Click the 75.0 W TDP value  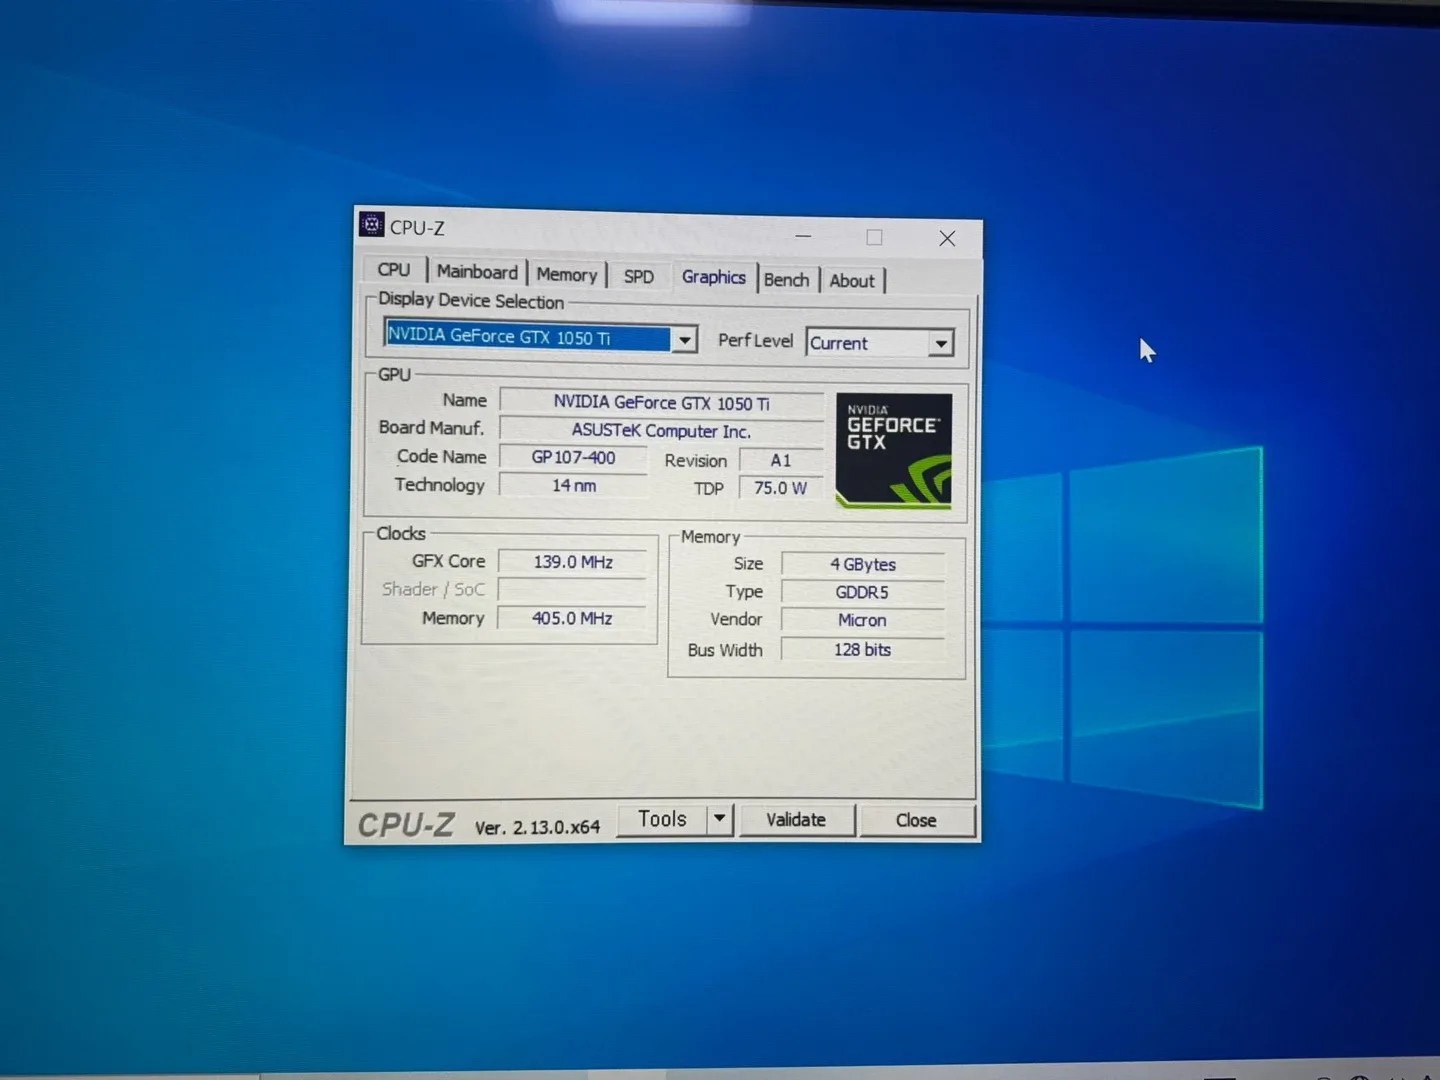click(x=780, y=488)
